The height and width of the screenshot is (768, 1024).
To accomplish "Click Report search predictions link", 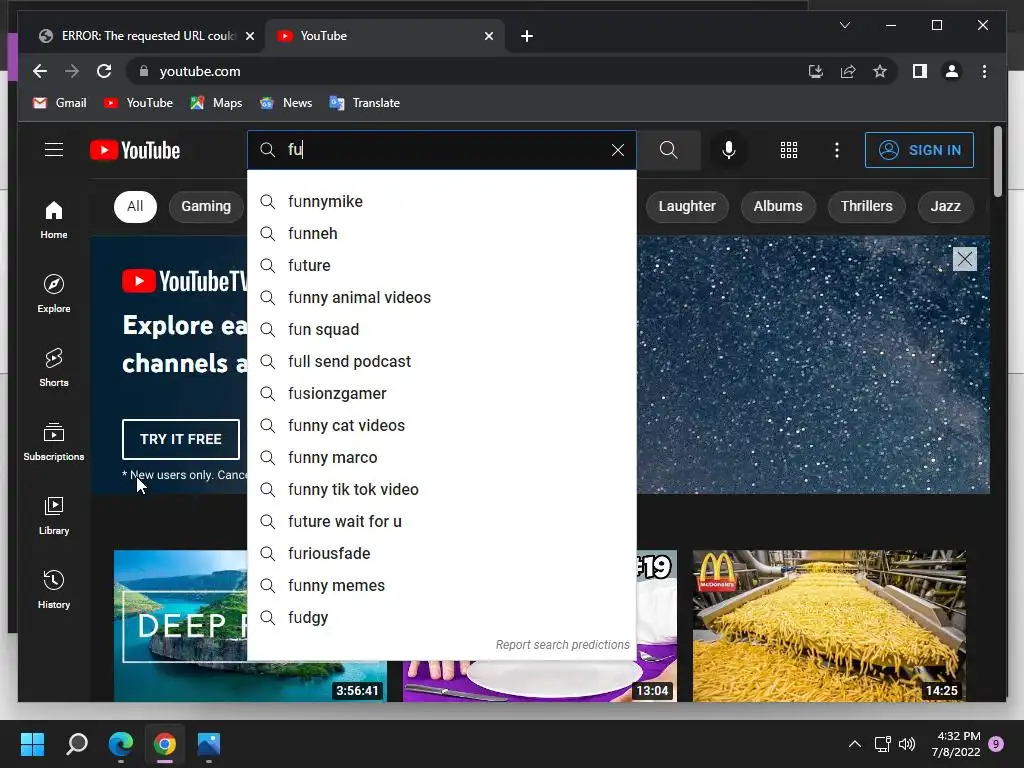I will (x=562, y=645).
